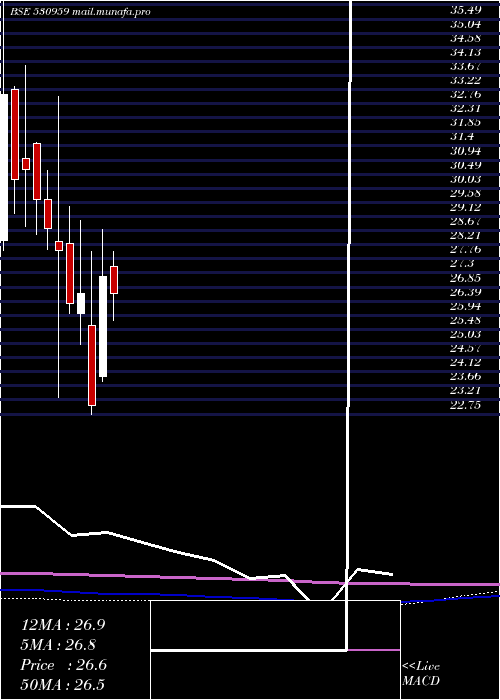
Task: Click the 29.58 price axis label
Action: [x=465, y=194]
